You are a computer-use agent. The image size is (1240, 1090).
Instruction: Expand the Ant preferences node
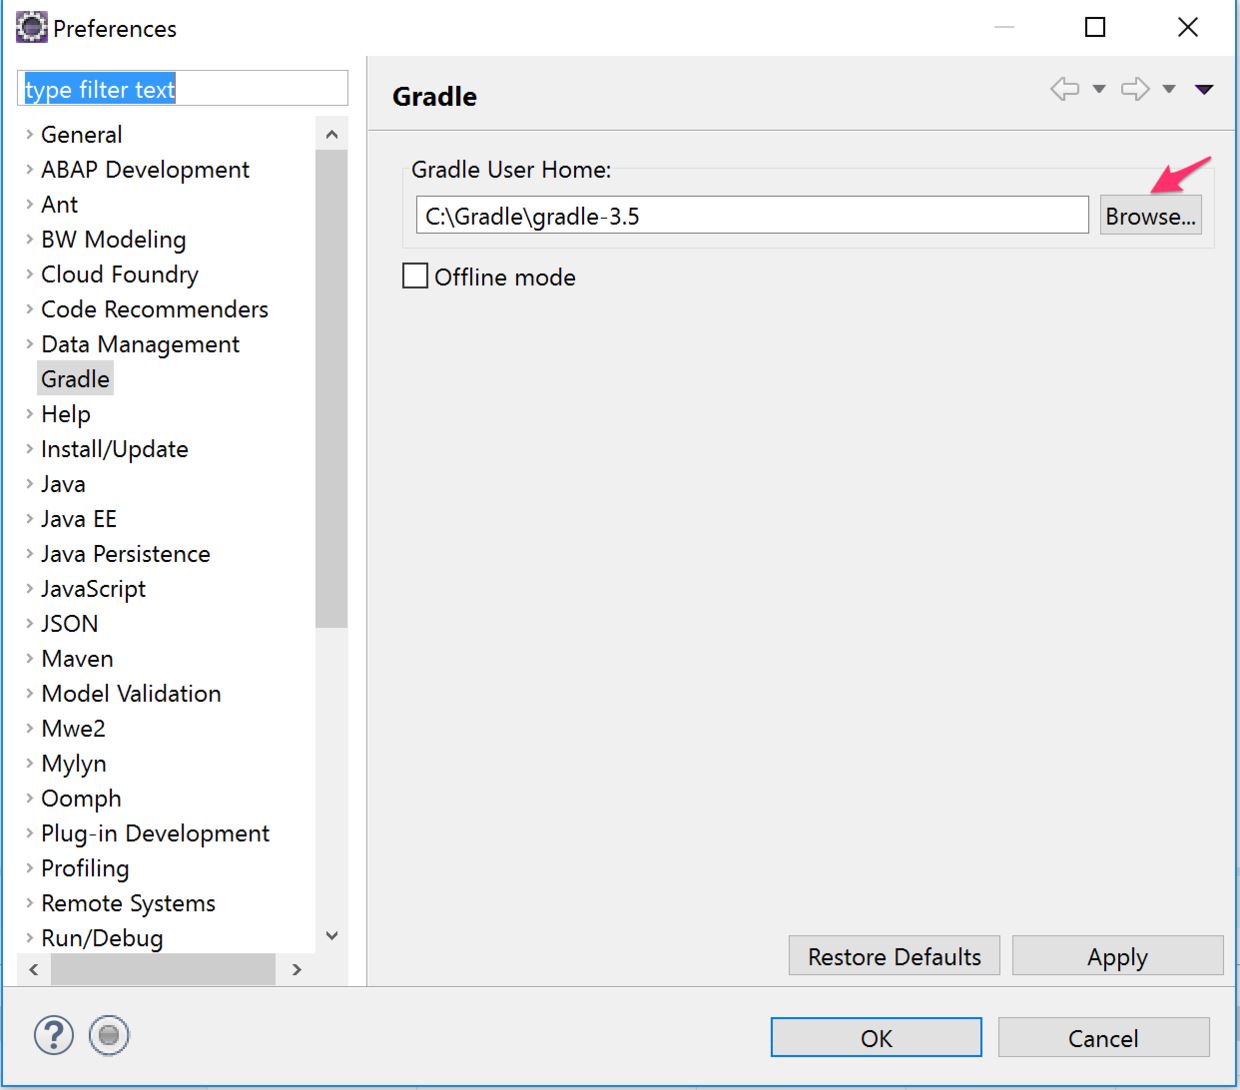[29, 204]
